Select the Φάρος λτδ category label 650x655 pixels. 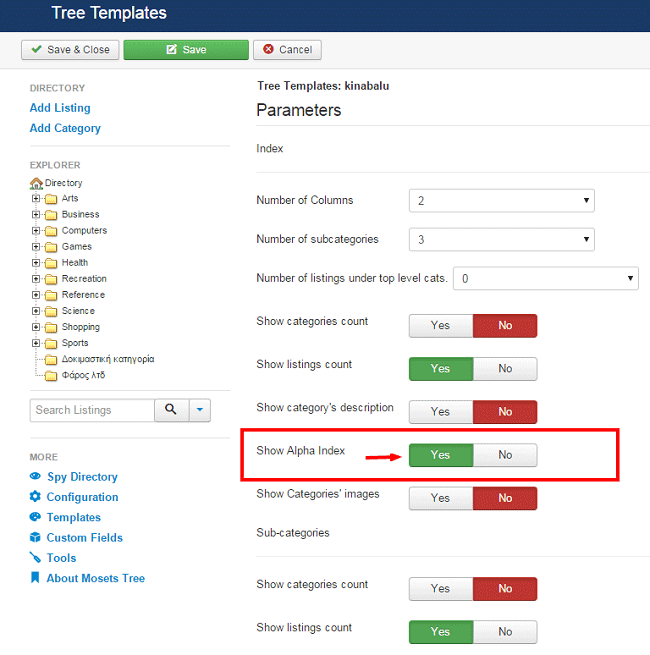coord(83,375)
